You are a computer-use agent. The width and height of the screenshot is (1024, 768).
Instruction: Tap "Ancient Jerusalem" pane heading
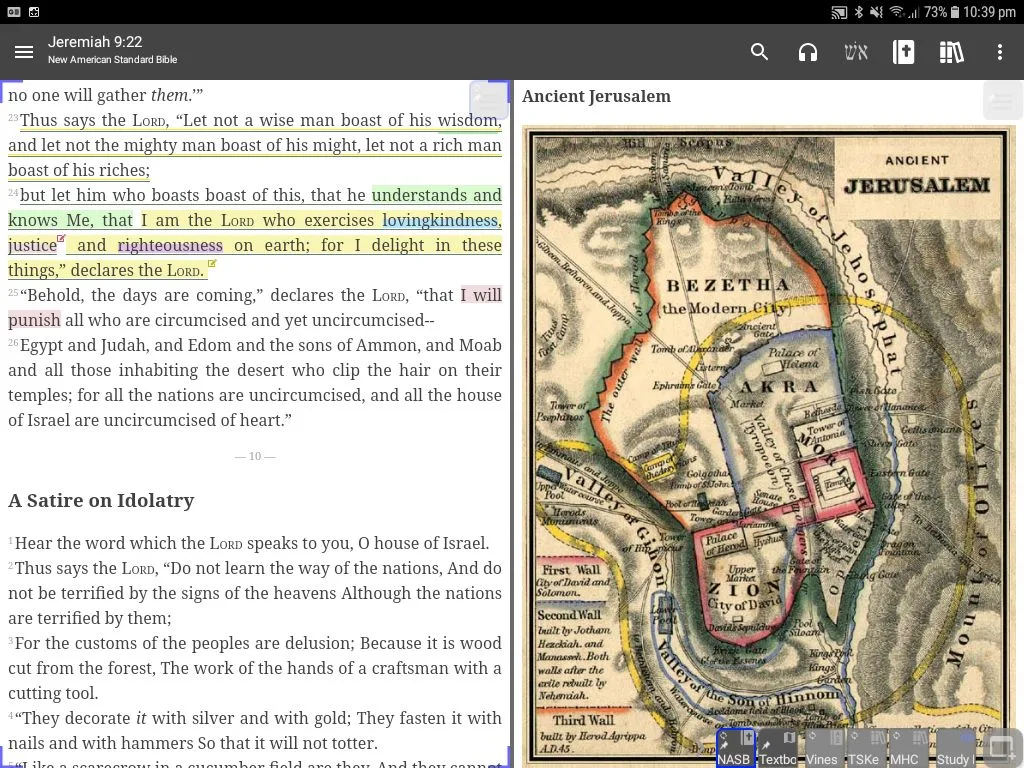[x=596, y=97]
